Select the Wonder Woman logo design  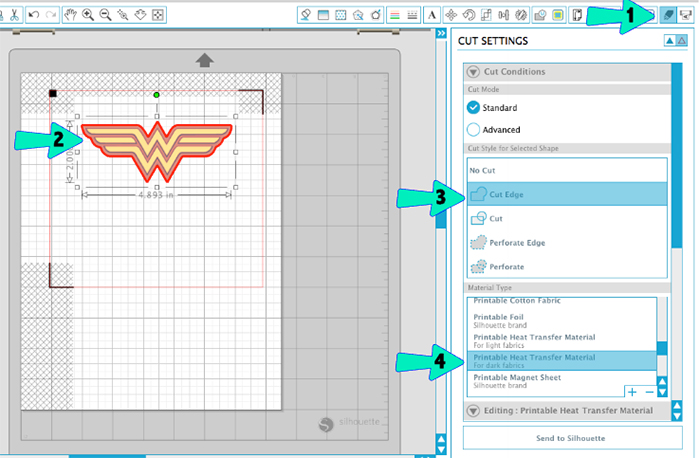(x=157, y=151)
